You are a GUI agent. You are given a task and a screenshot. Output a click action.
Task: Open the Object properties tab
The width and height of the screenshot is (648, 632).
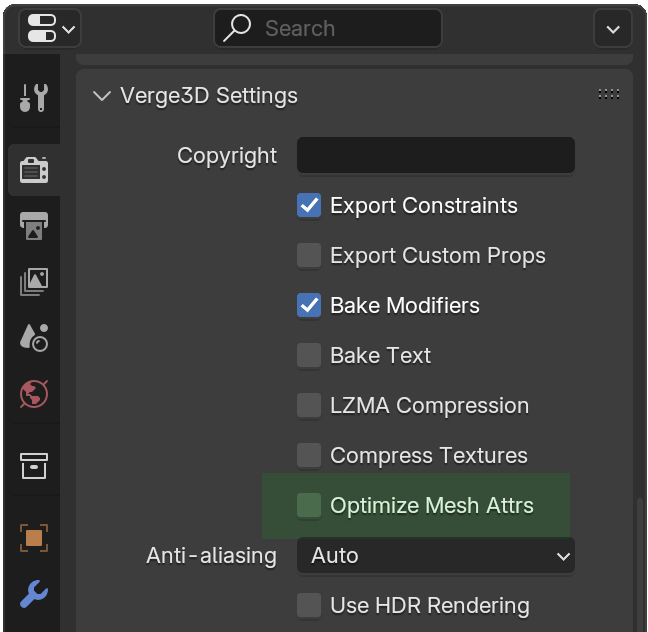point(34,538)
